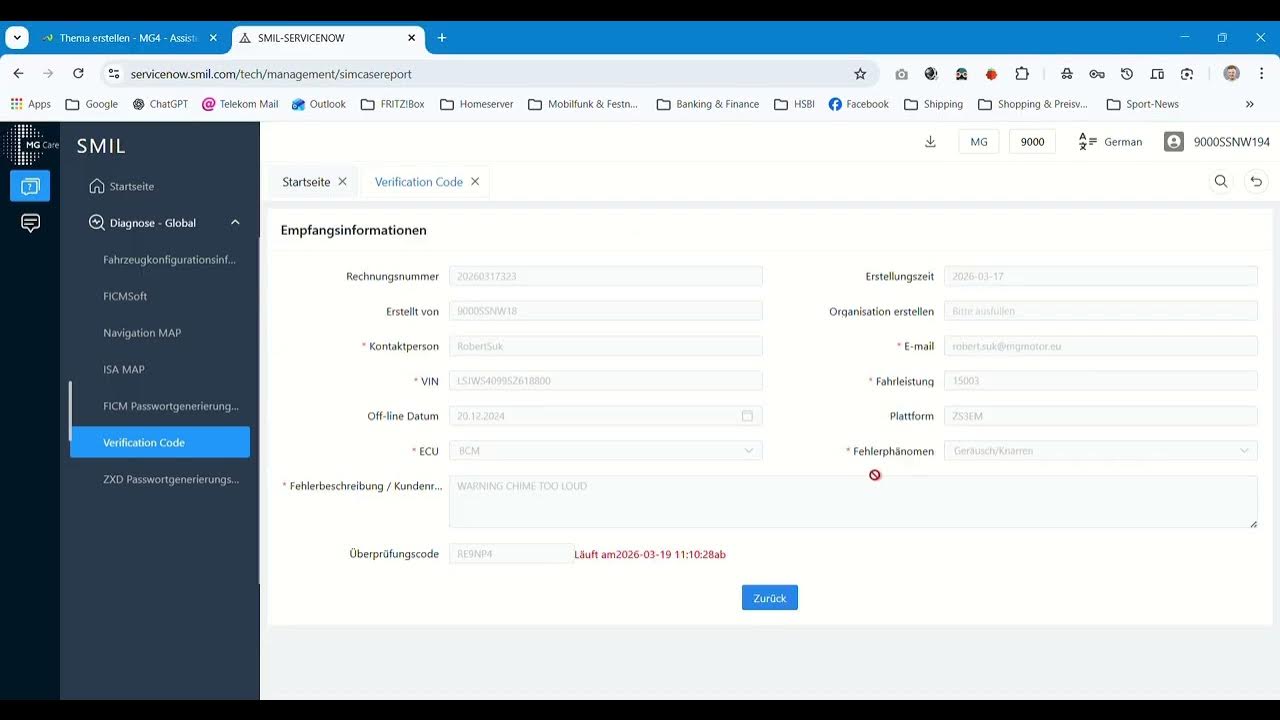
Task: Open the ECU dropdown
Action: (x=605, y=451)
